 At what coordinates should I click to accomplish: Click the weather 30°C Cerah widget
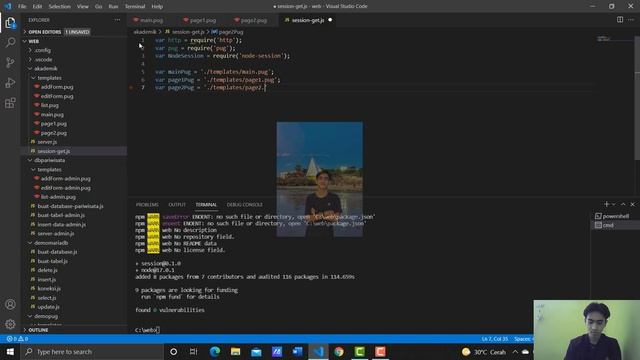(484, 351)
